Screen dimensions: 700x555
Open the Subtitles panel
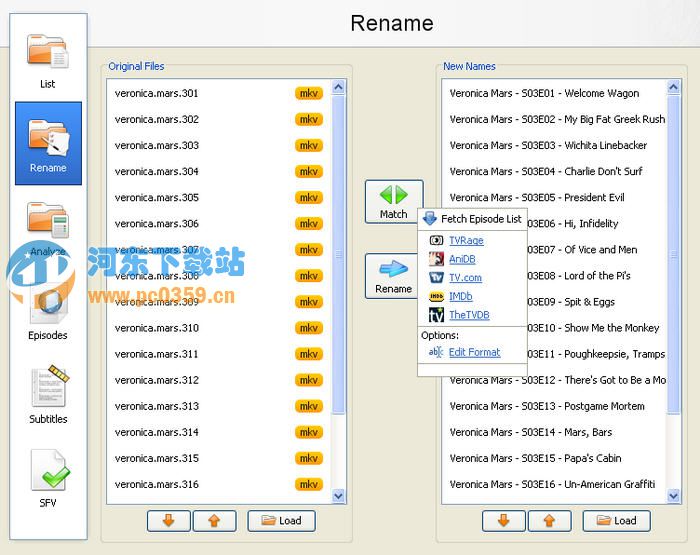click(x=48, y=395)
